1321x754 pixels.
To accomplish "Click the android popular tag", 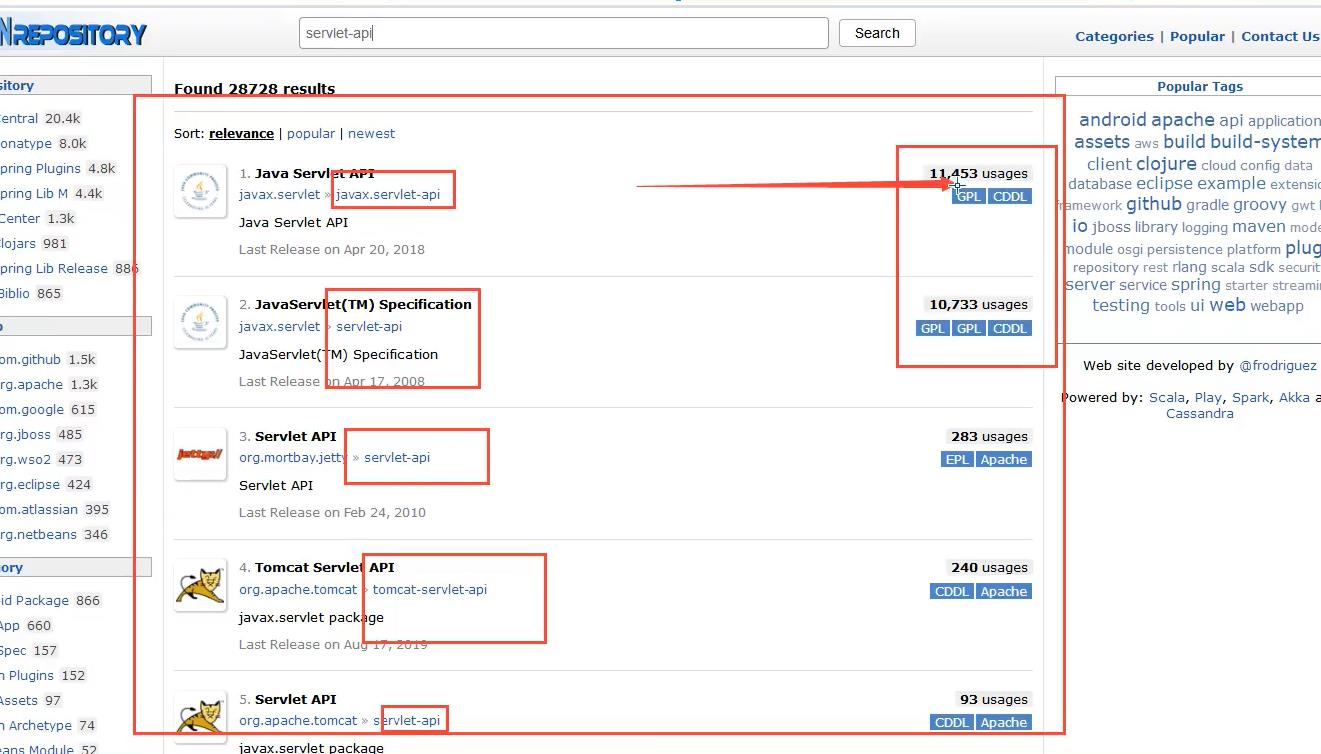I will (x=1112, y=120).
